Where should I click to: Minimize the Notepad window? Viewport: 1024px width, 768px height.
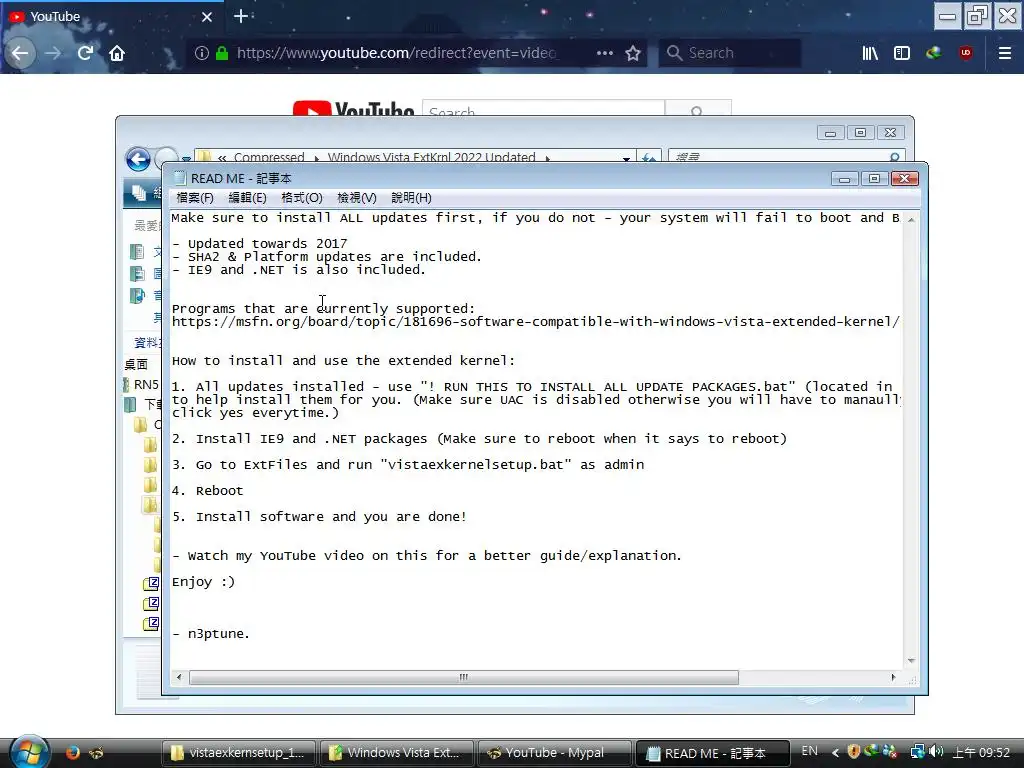click(x=844, y=179)
